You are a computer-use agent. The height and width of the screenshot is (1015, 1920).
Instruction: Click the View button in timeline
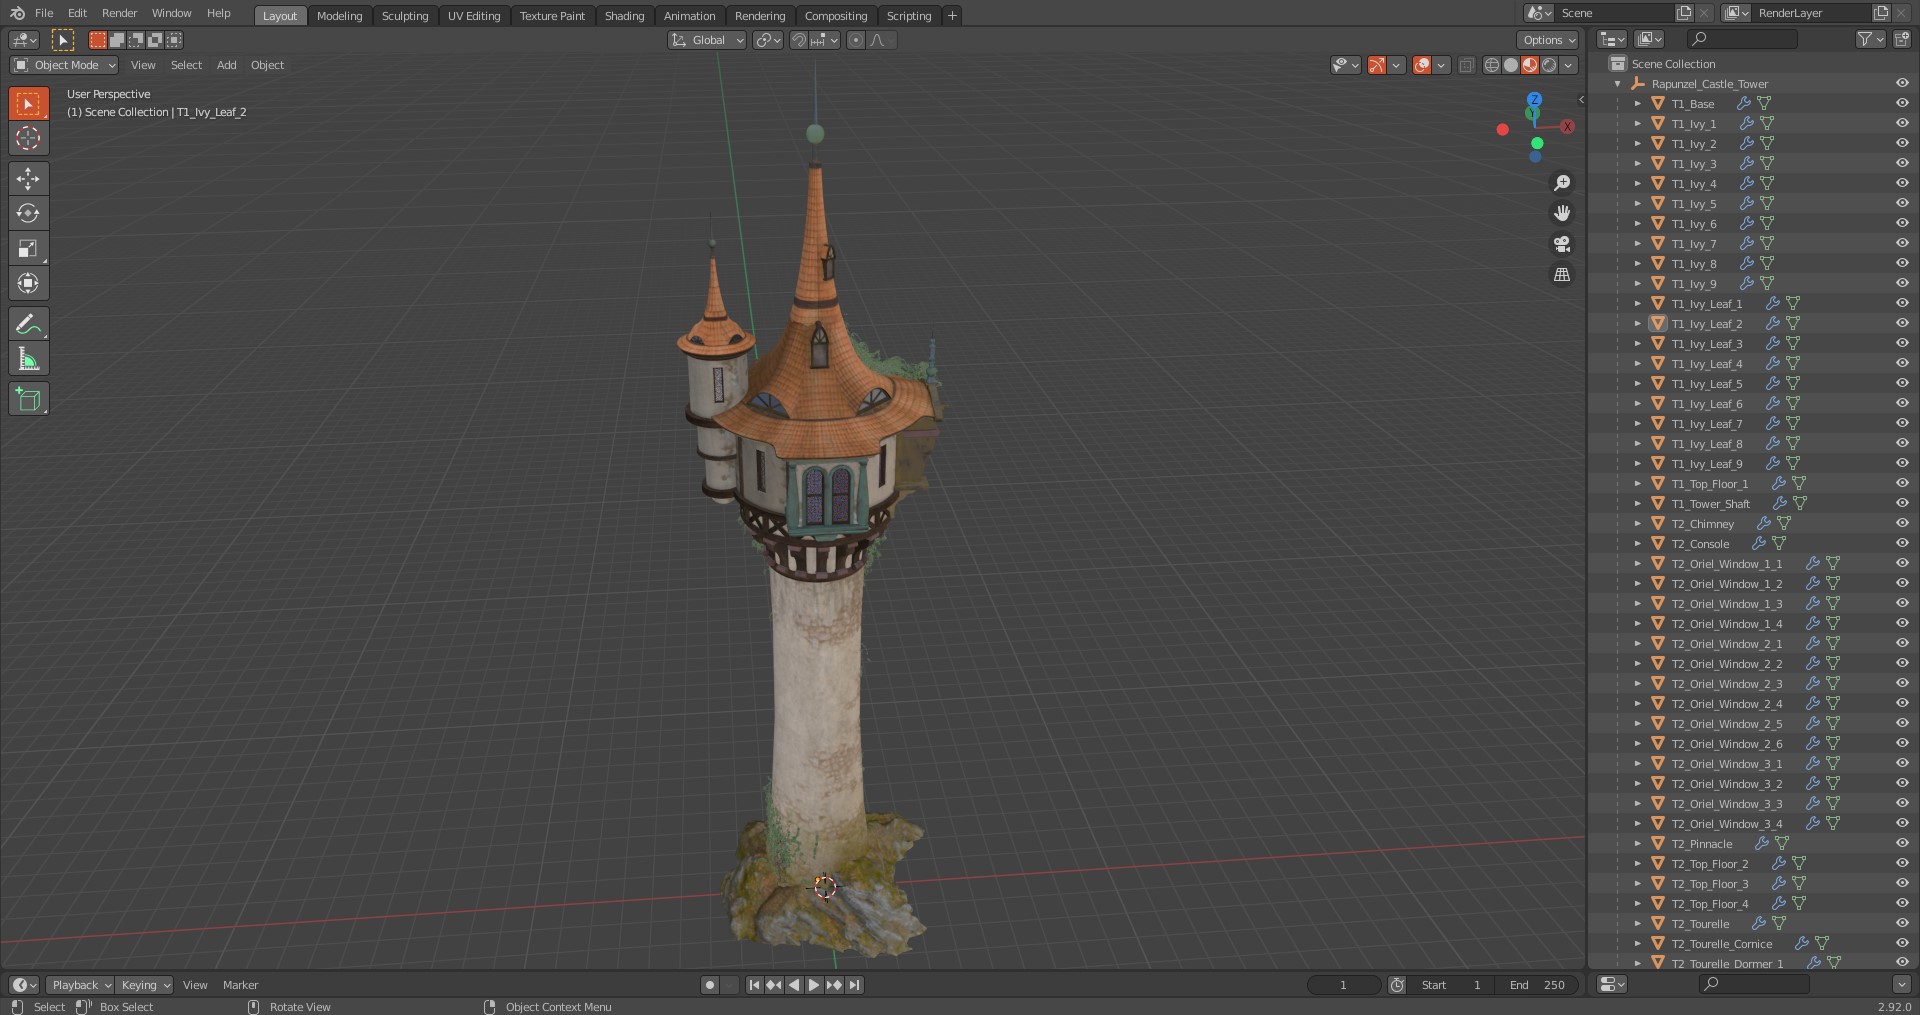[x=195, y=985]
